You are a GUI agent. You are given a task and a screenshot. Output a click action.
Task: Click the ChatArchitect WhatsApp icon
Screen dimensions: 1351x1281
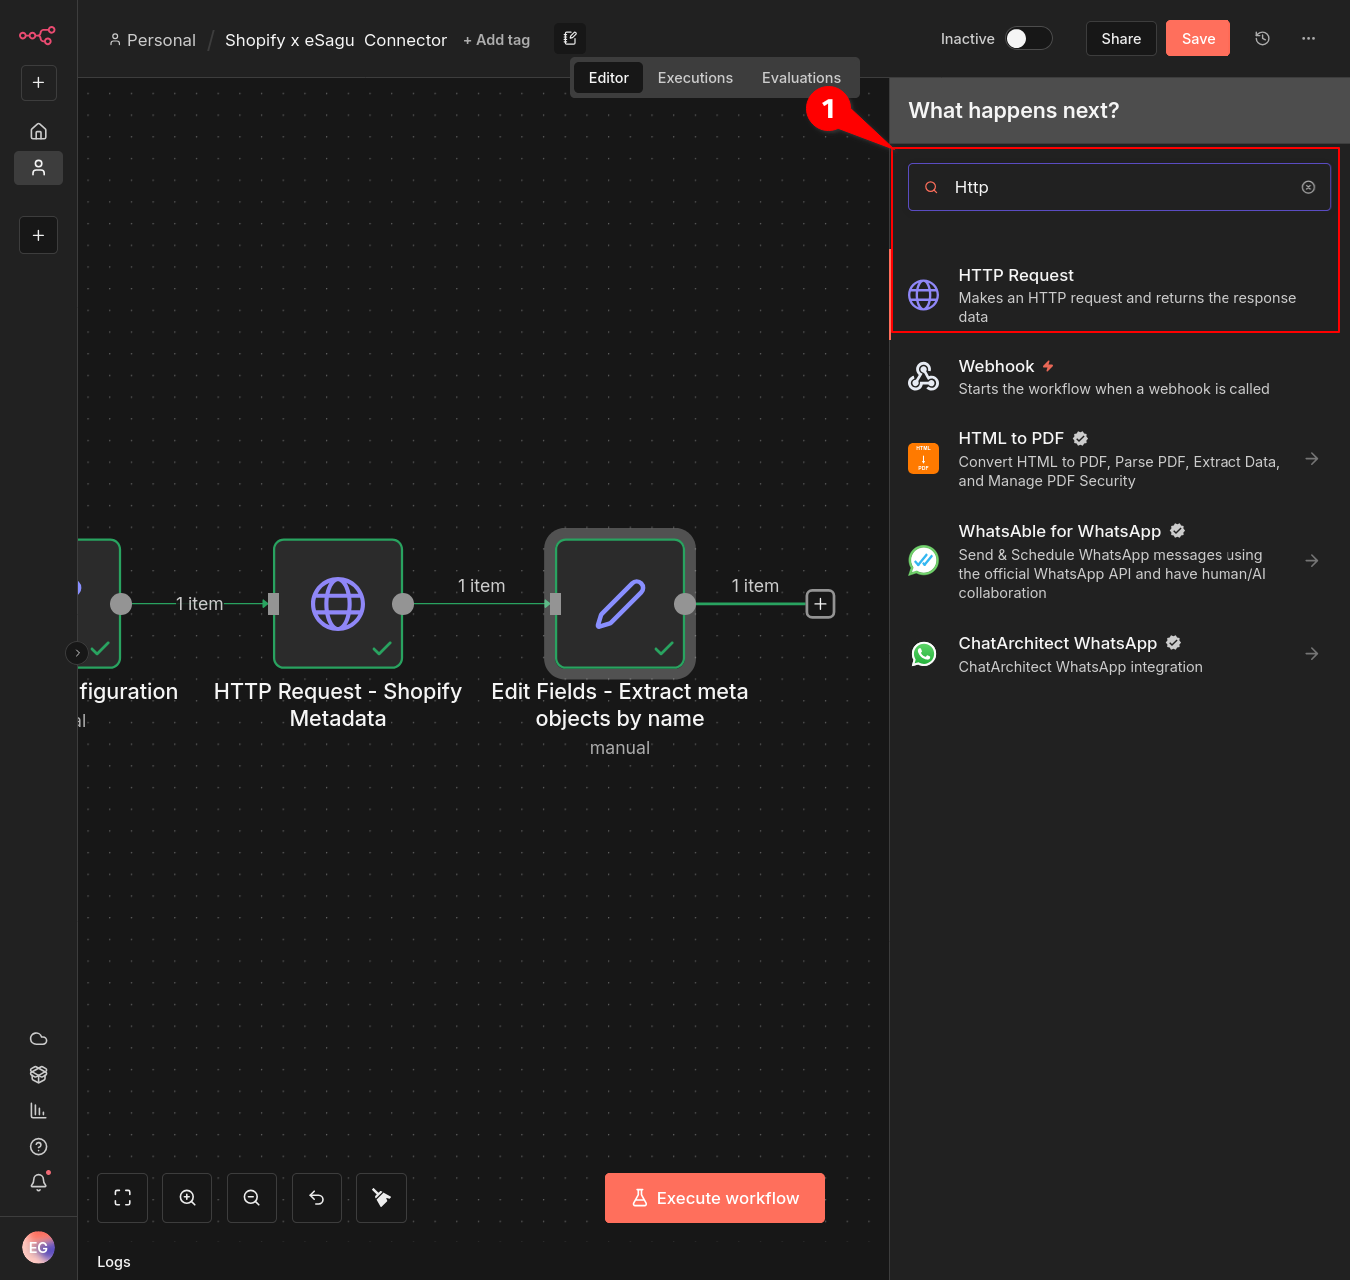pos(923,654)
